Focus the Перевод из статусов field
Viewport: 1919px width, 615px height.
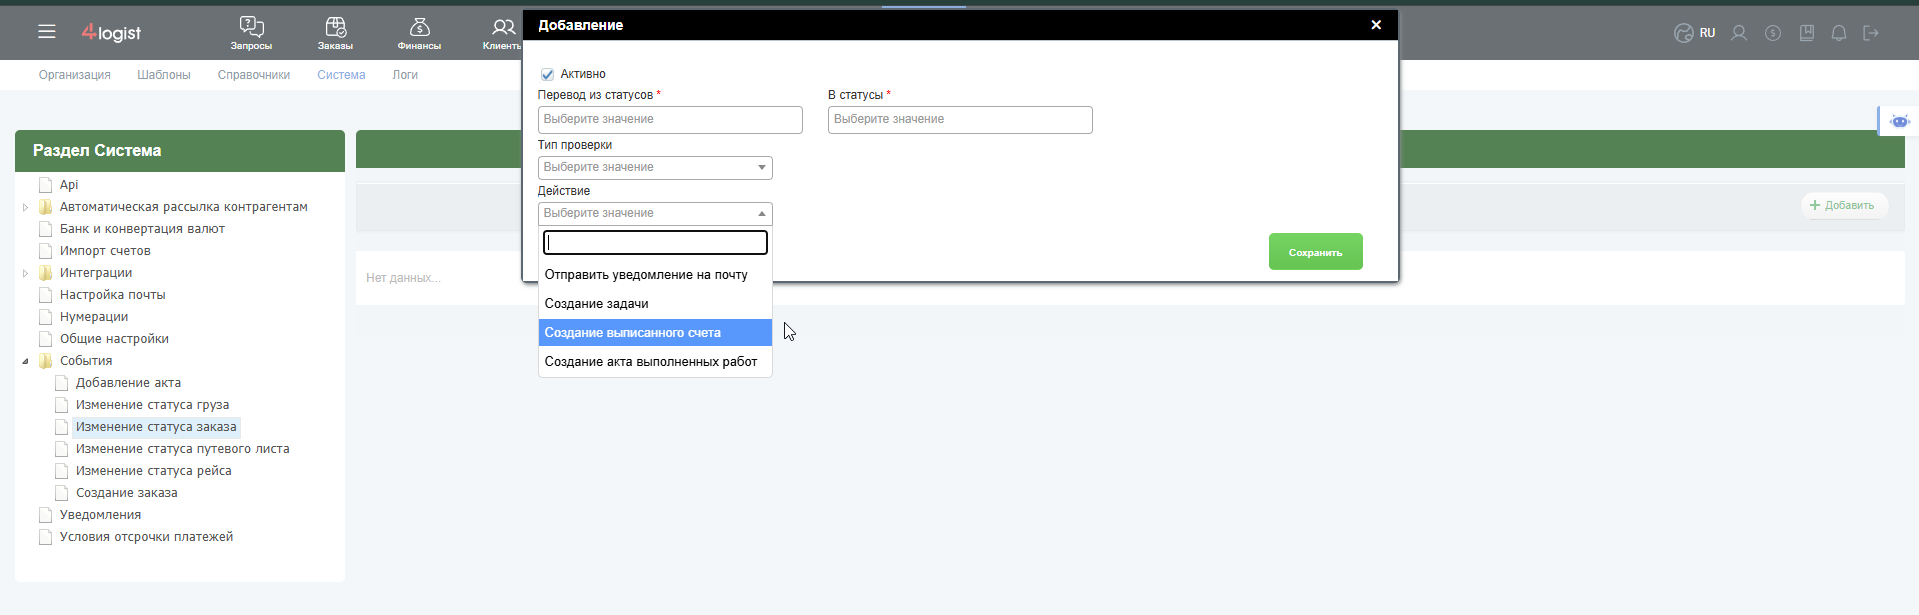(670, 120)
